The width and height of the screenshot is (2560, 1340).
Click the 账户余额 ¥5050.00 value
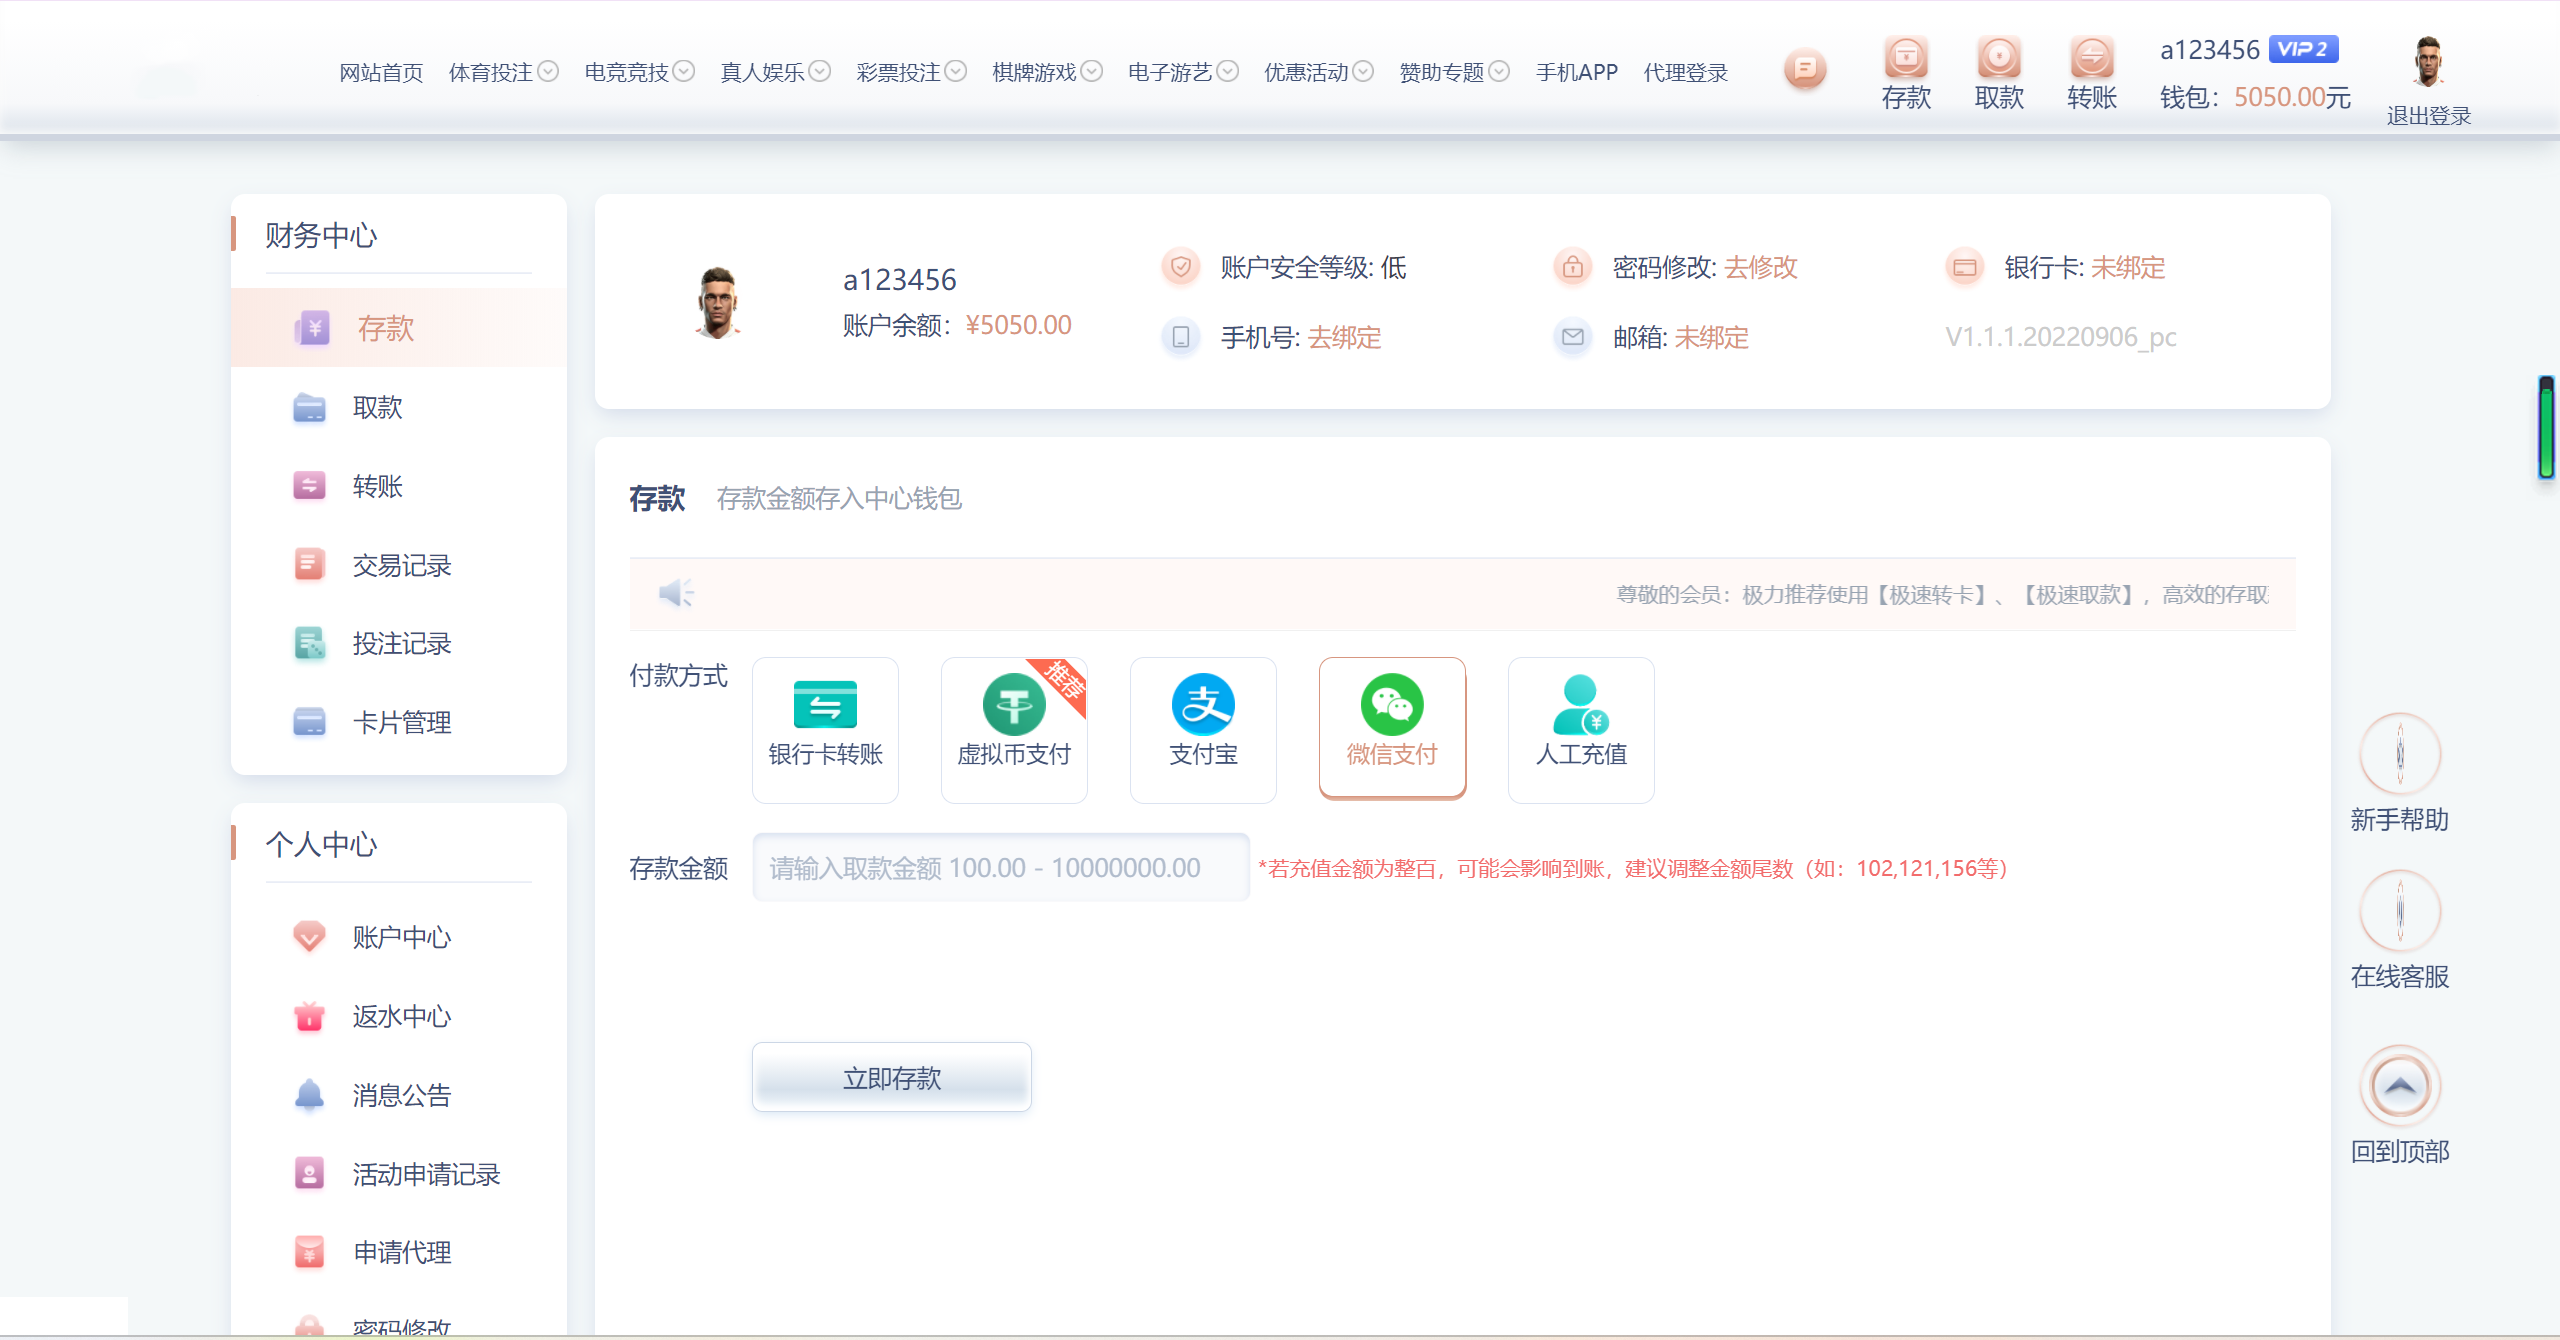[1018, 325]
